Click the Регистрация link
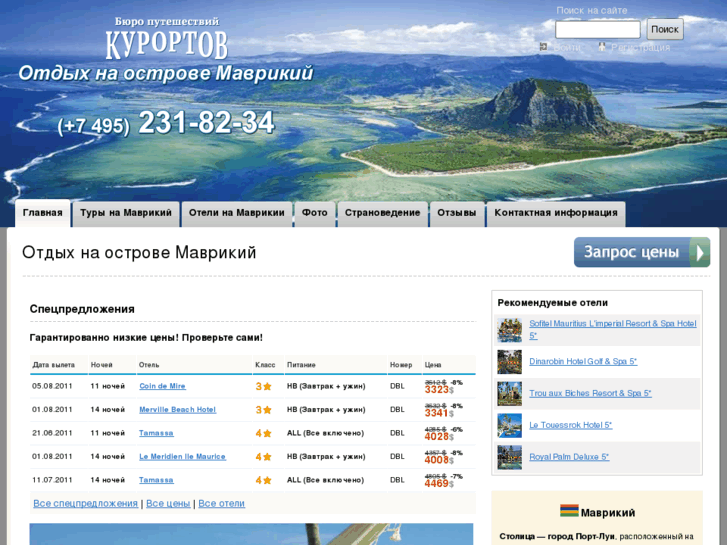Viewport: 727px width, 545px height. 640,47
